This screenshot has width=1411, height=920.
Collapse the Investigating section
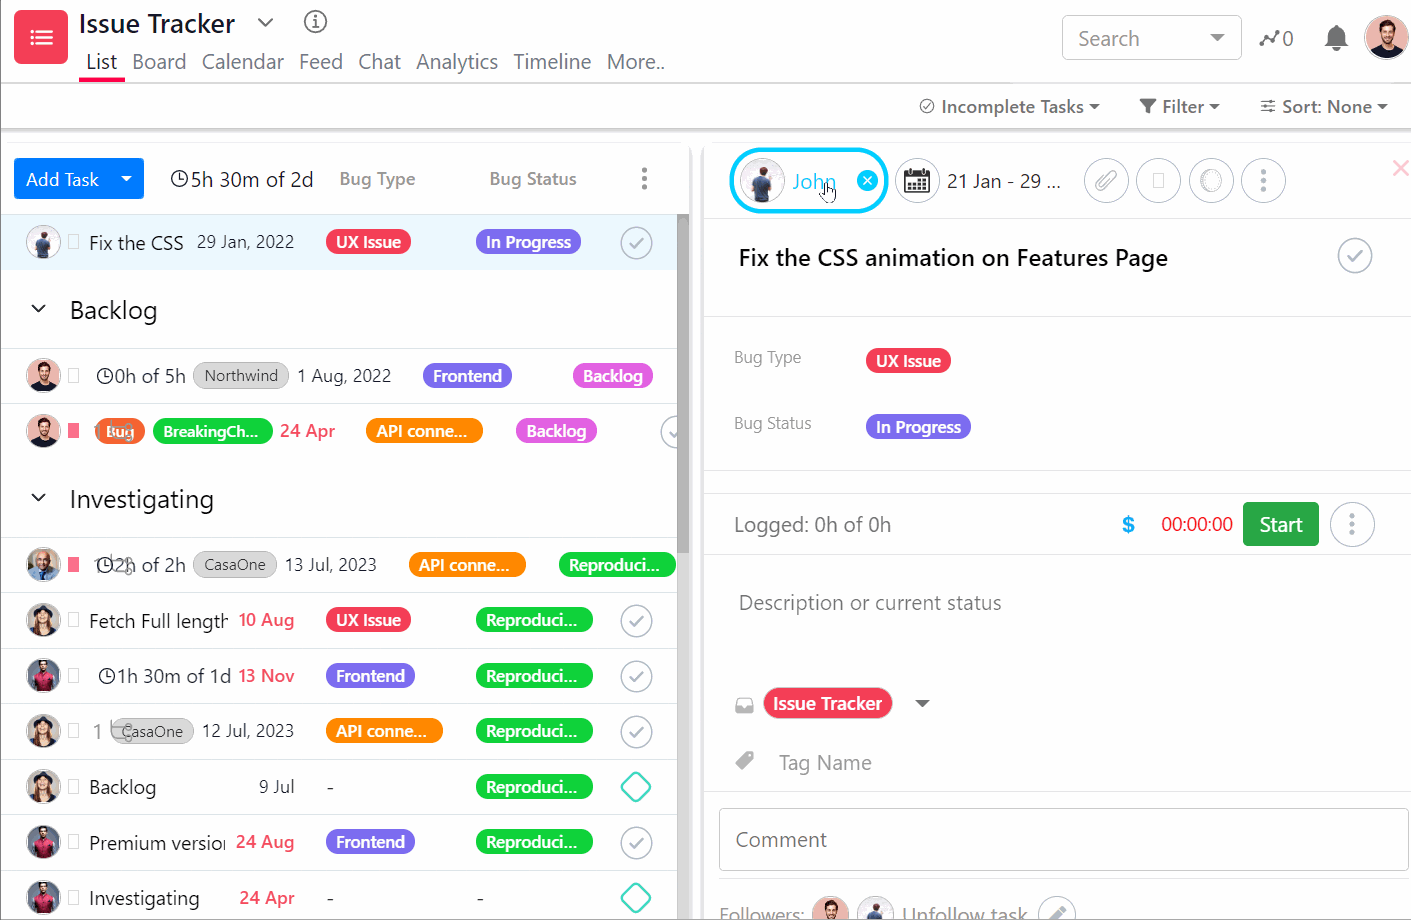pos(39,498)
